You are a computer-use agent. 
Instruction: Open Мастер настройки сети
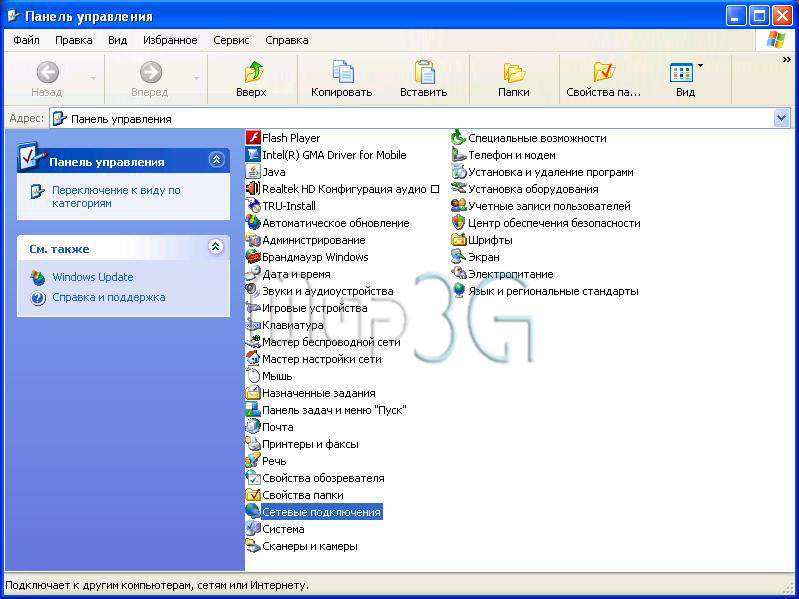pos(314,359)
